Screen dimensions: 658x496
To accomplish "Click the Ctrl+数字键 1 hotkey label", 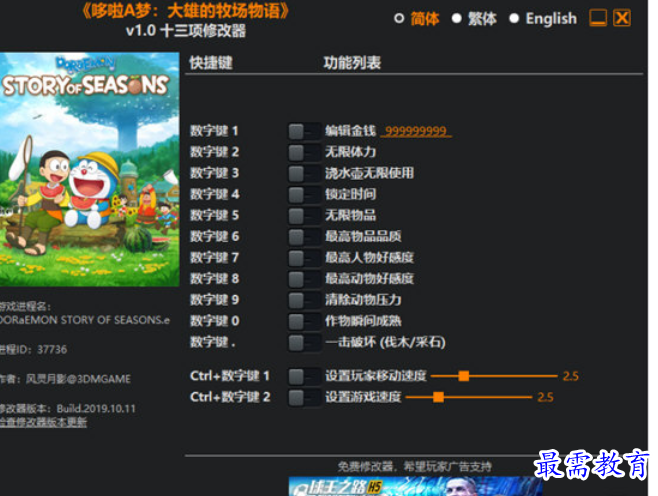I will (230, 376).
